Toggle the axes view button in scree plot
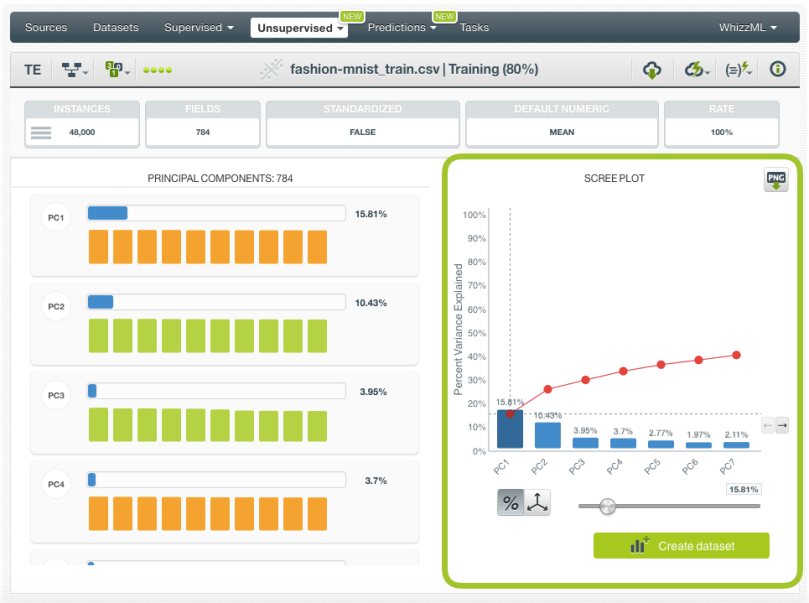The width and height of the screenshot is (809, 603). pos(538,504)
